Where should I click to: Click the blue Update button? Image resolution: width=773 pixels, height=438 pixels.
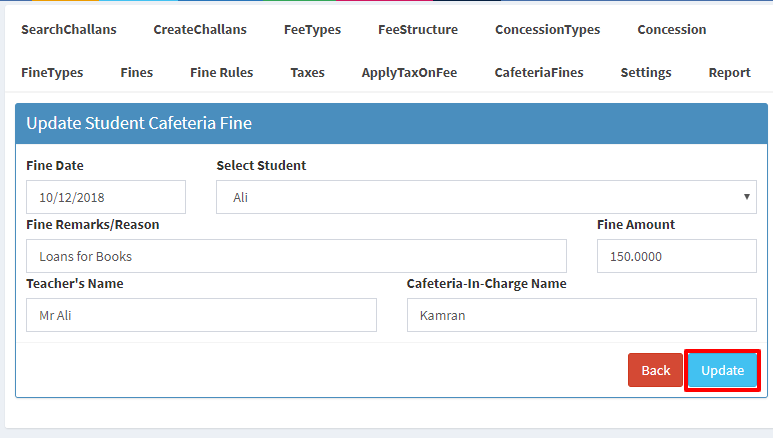(x=722, y=370)
